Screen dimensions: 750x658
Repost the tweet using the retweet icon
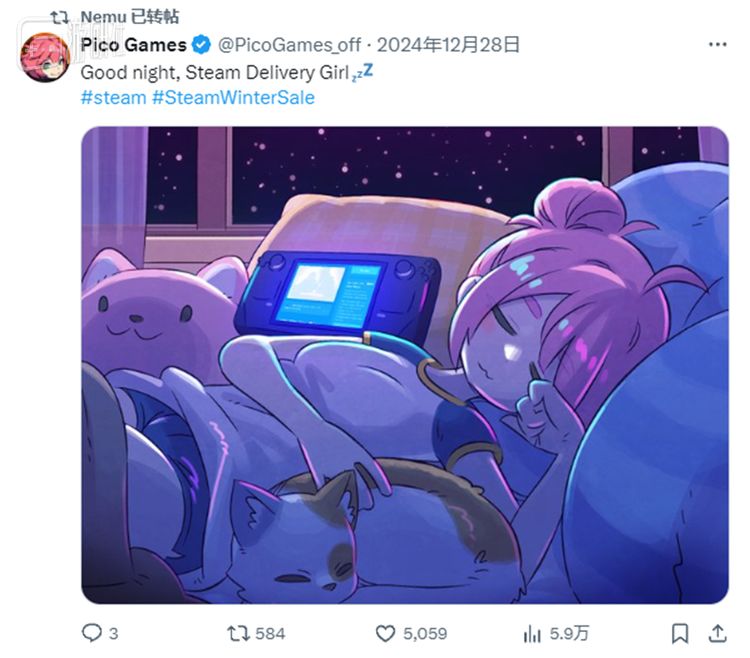238,633
